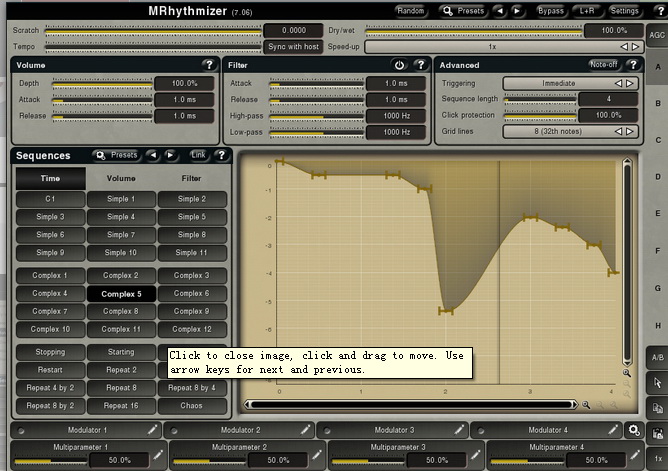Viewport: 668px width, 471px height.
Task: Toggle the Filter section power icon
Action: (x=399, y=65)
